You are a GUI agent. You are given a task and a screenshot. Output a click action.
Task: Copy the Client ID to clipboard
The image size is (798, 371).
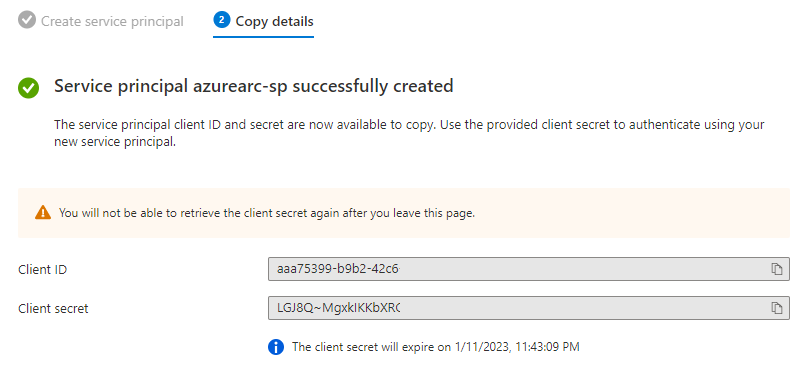[776, 269]
